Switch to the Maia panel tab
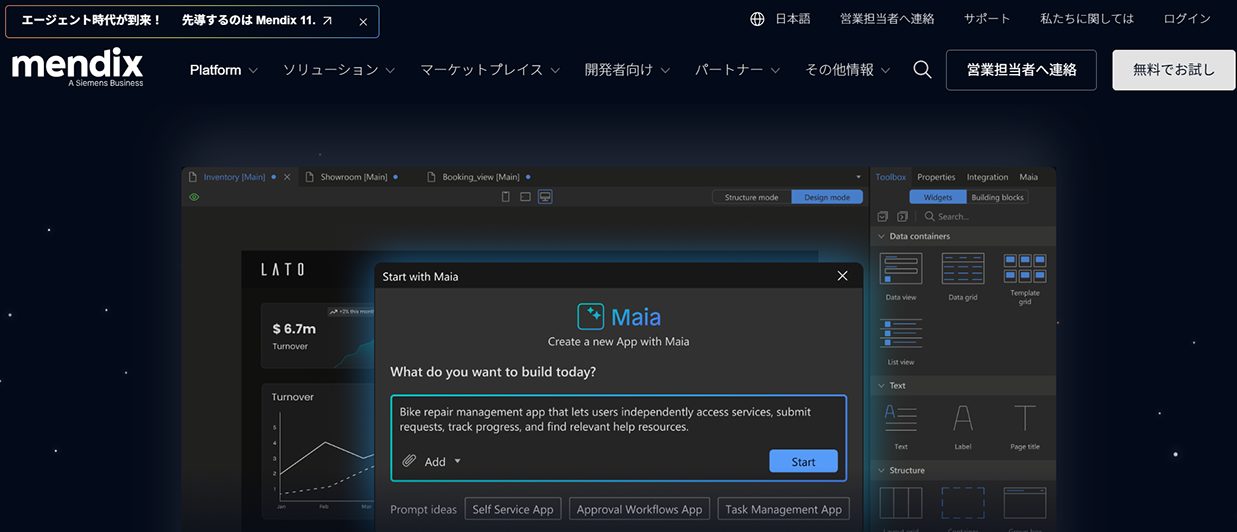Screen dimensions: 1237x532 click(1029, 177)
